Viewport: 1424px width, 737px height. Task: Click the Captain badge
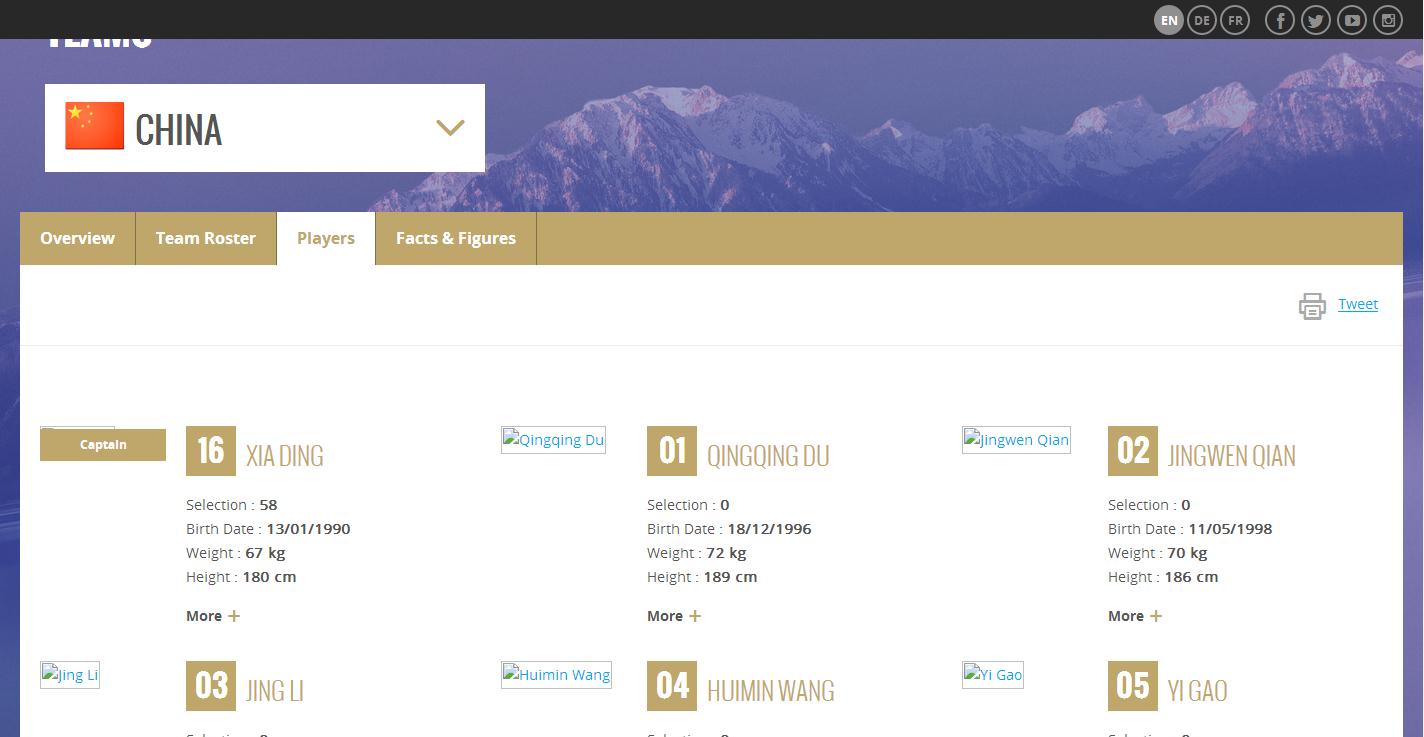pos(103,445)
